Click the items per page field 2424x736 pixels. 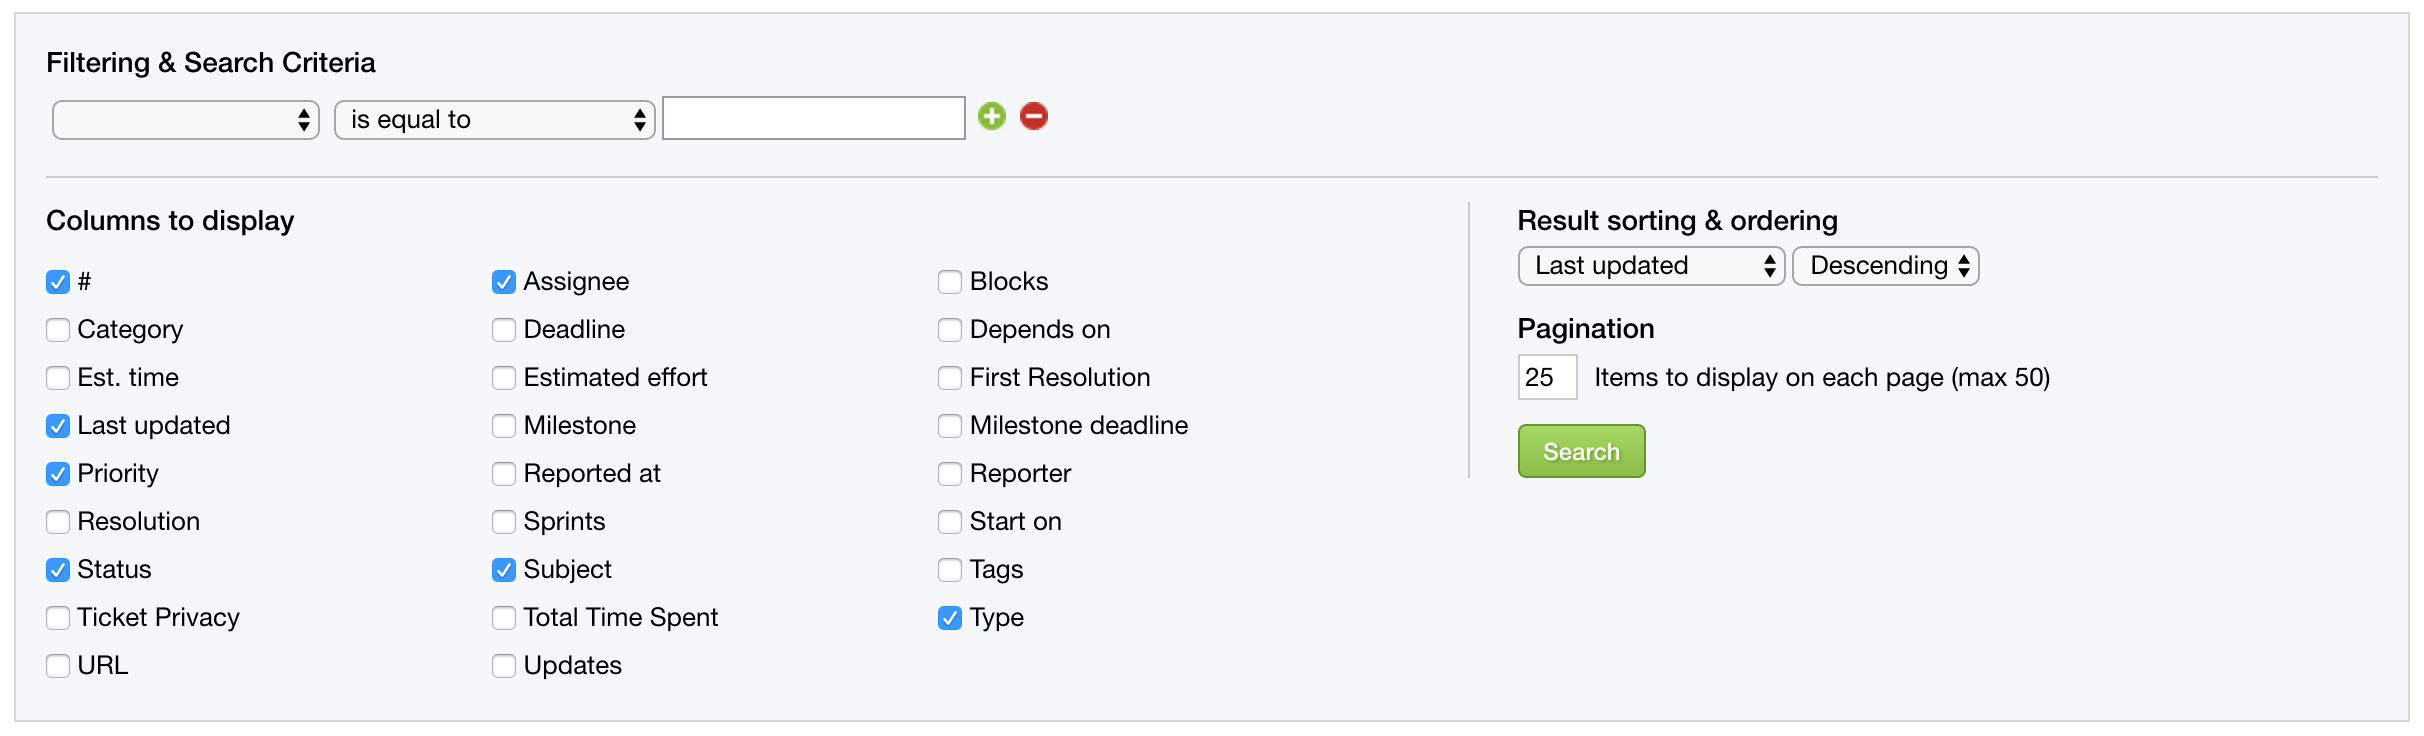click(1547, 377)
